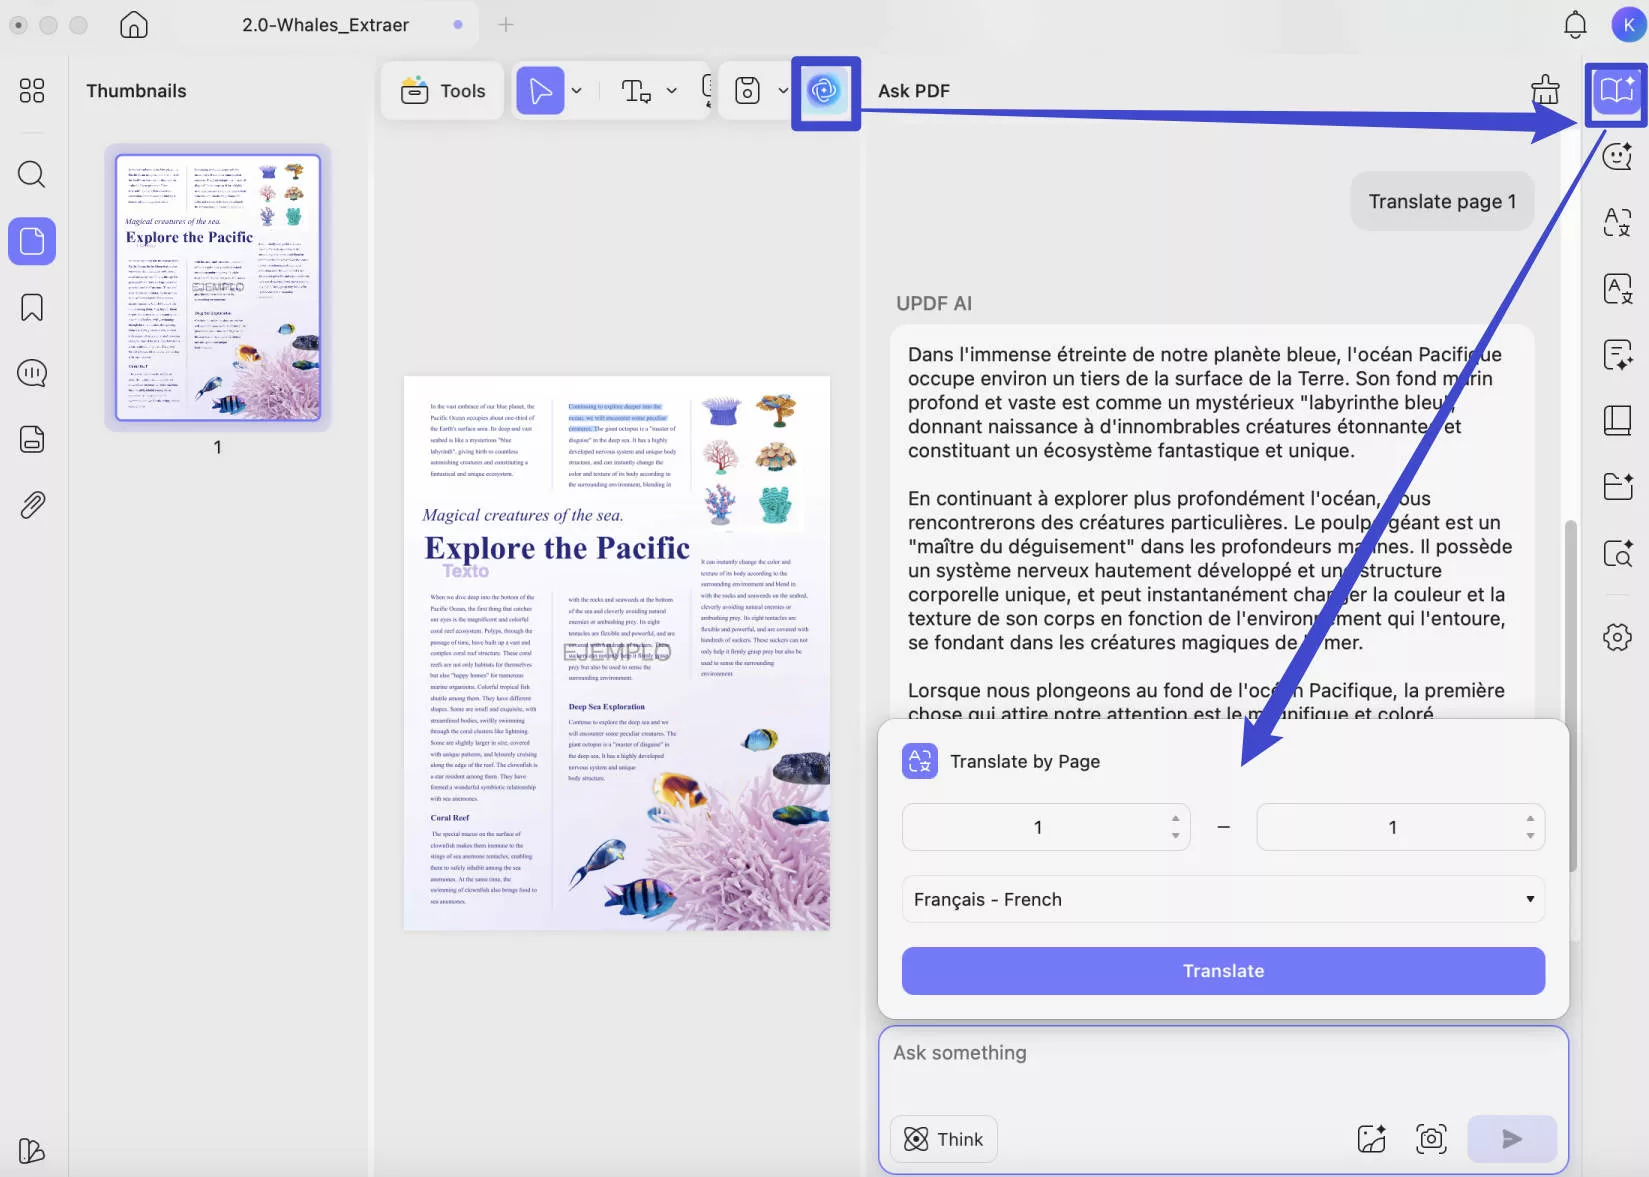Click the Translate by Page title

click(x=1025, y=761)
